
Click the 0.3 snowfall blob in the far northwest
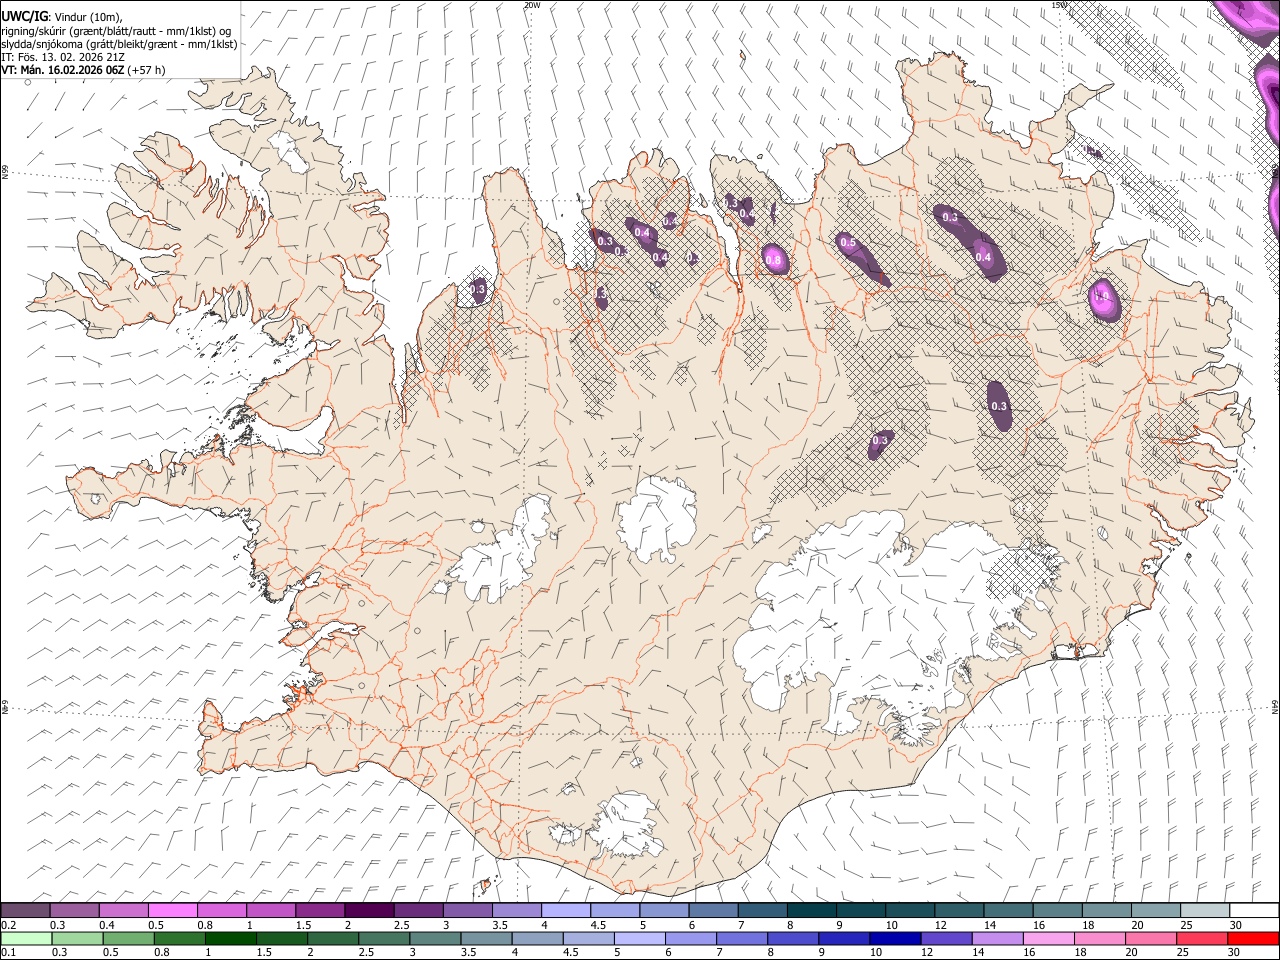point(478,290)
